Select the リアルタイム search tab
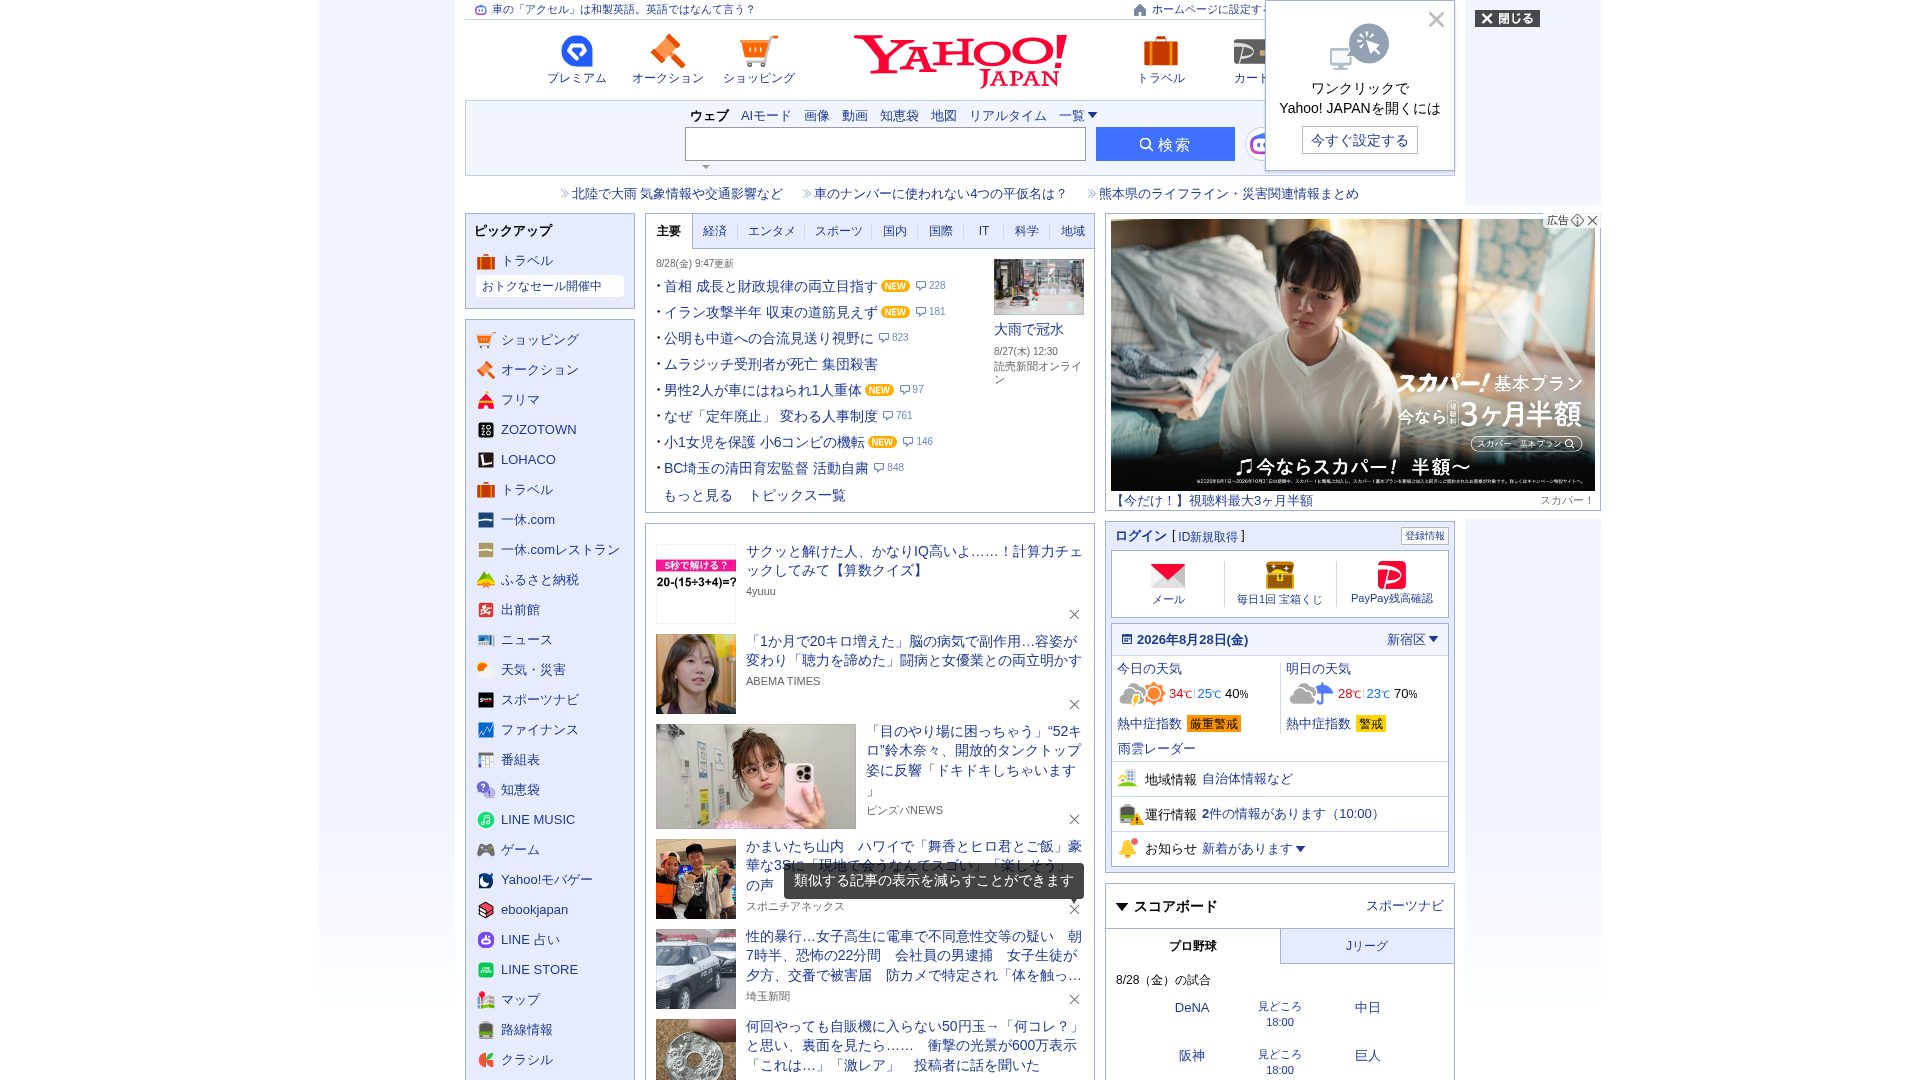The image size is (1920, 1080). [x=1008, y=116]
